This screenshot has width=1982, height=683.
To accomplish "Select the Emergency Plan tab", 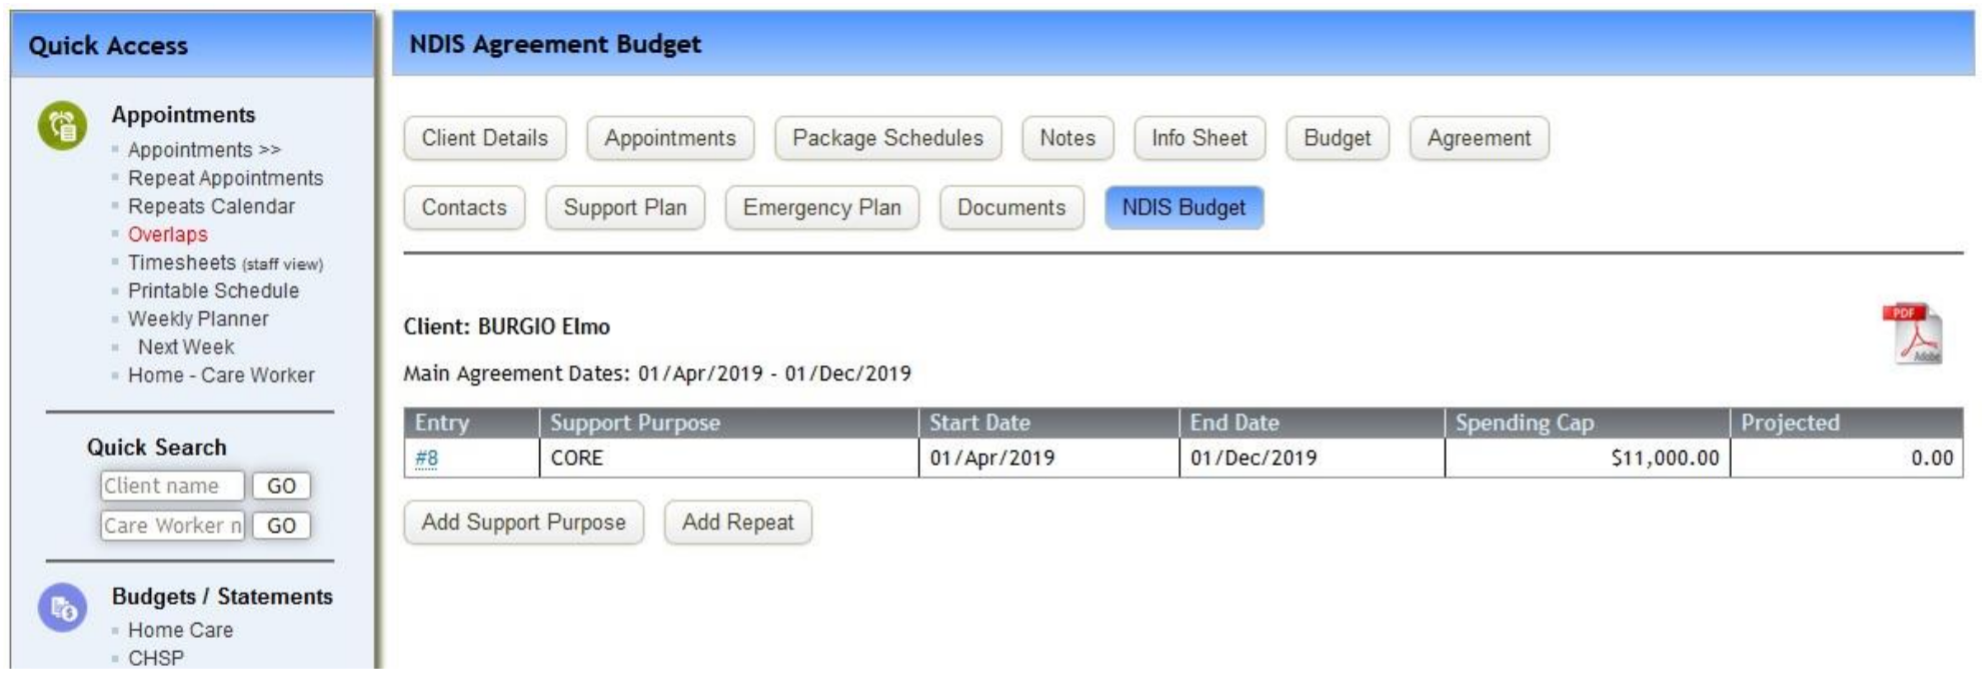I will [x=824, y=207].
